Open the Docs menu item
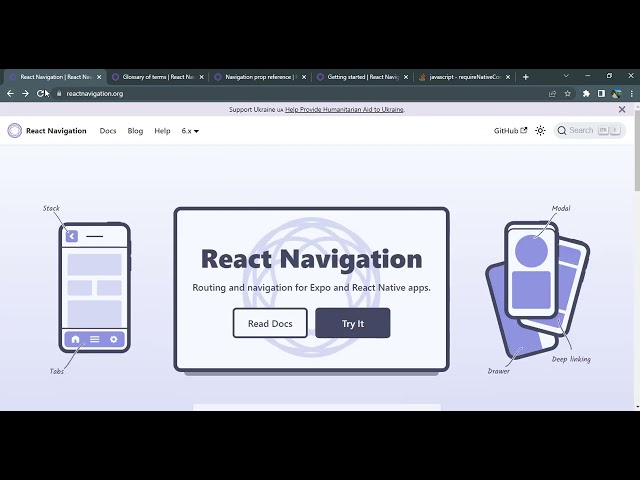The image size is (640, 480). [108, 131]
